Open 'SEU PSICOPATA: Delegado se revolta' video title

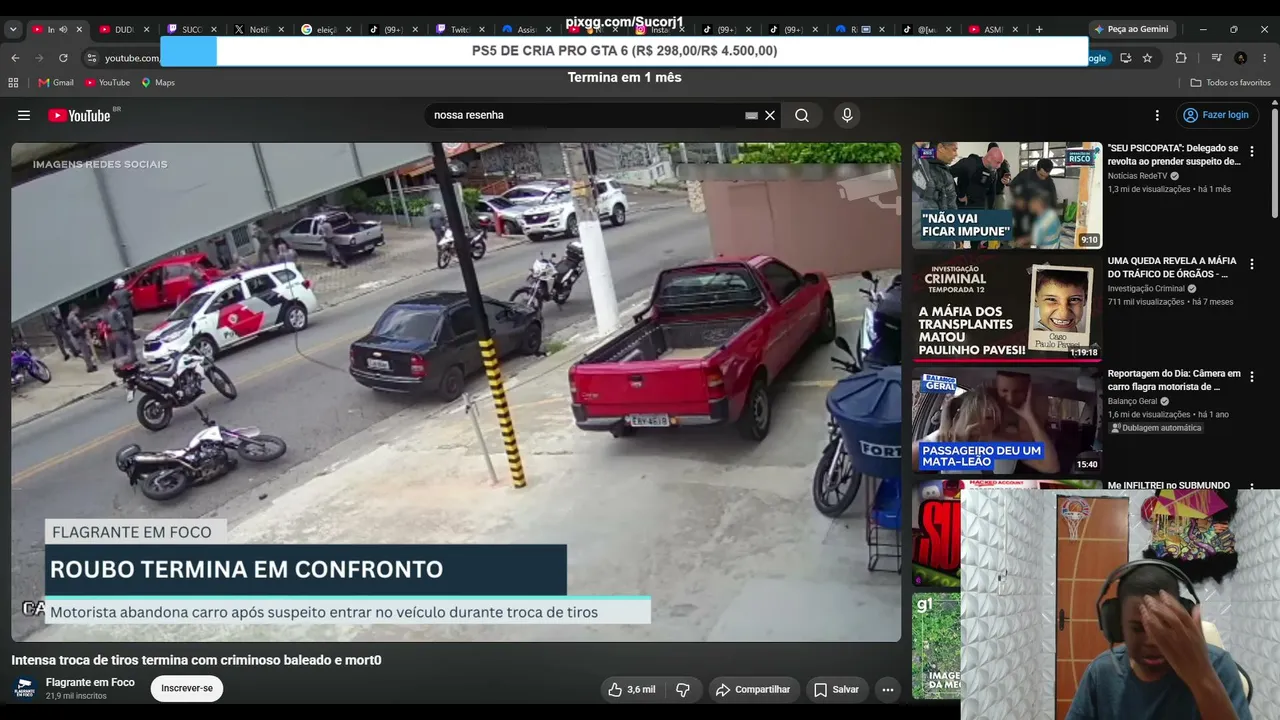pyautogui.click(x=1174, y=155)
